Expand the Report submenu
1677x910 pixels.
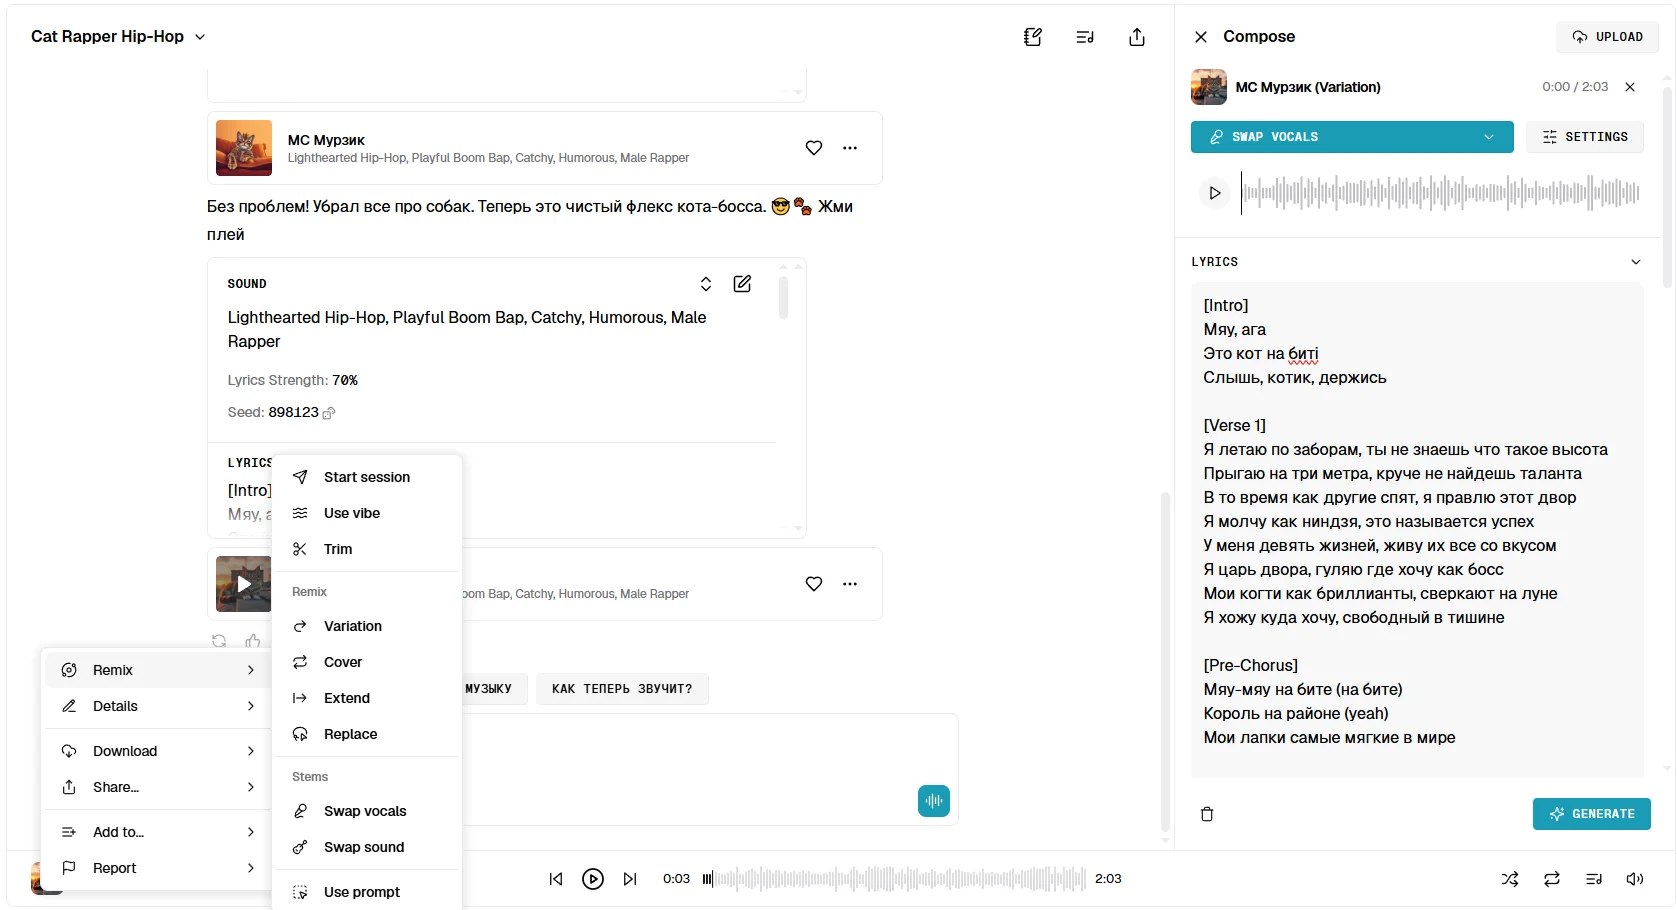coord(157,868)
